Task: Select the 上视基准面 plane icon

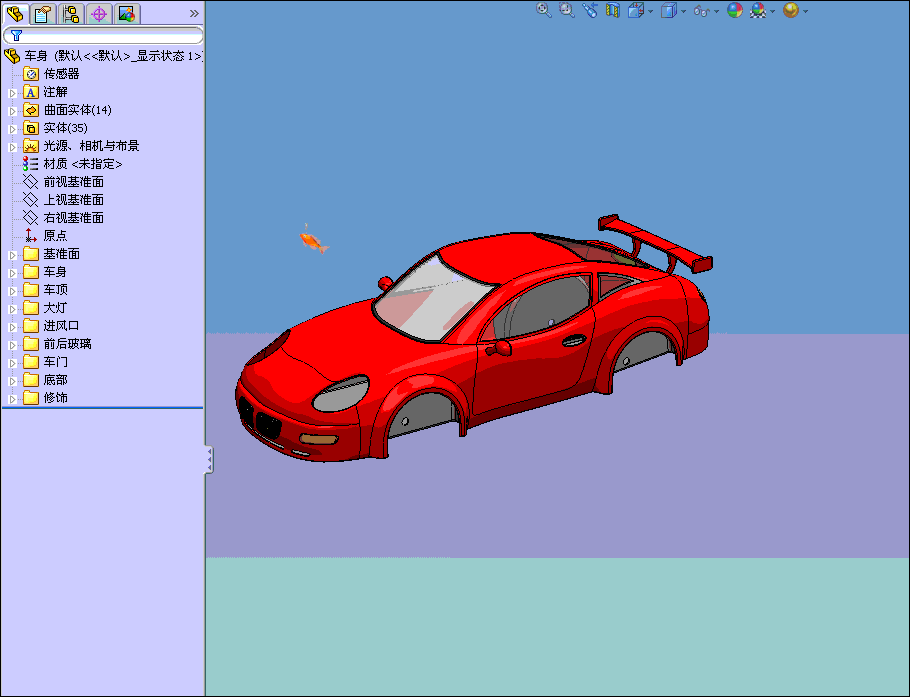Action: click(x=31, y=200)
